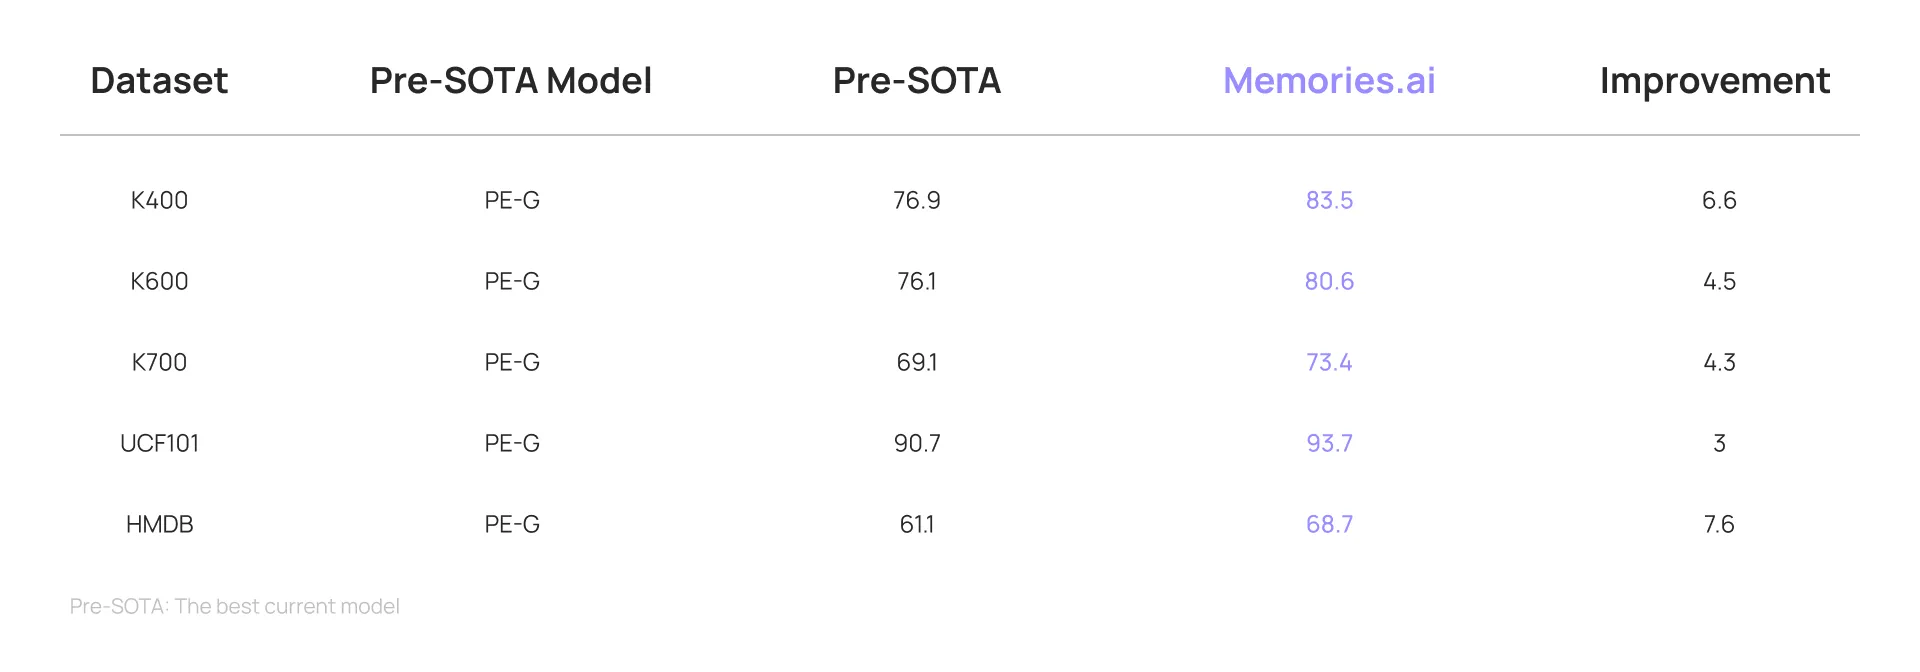
Task: Click the Dataset column header
Action: point(159,81)
